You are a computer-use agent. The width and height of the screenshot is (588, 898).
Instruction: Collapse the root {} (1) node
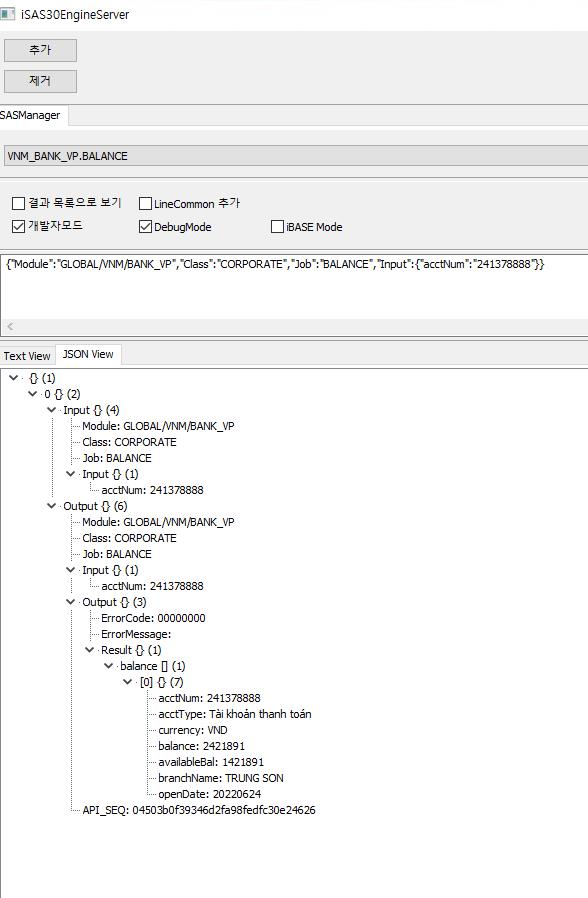(x=14, y=378)
